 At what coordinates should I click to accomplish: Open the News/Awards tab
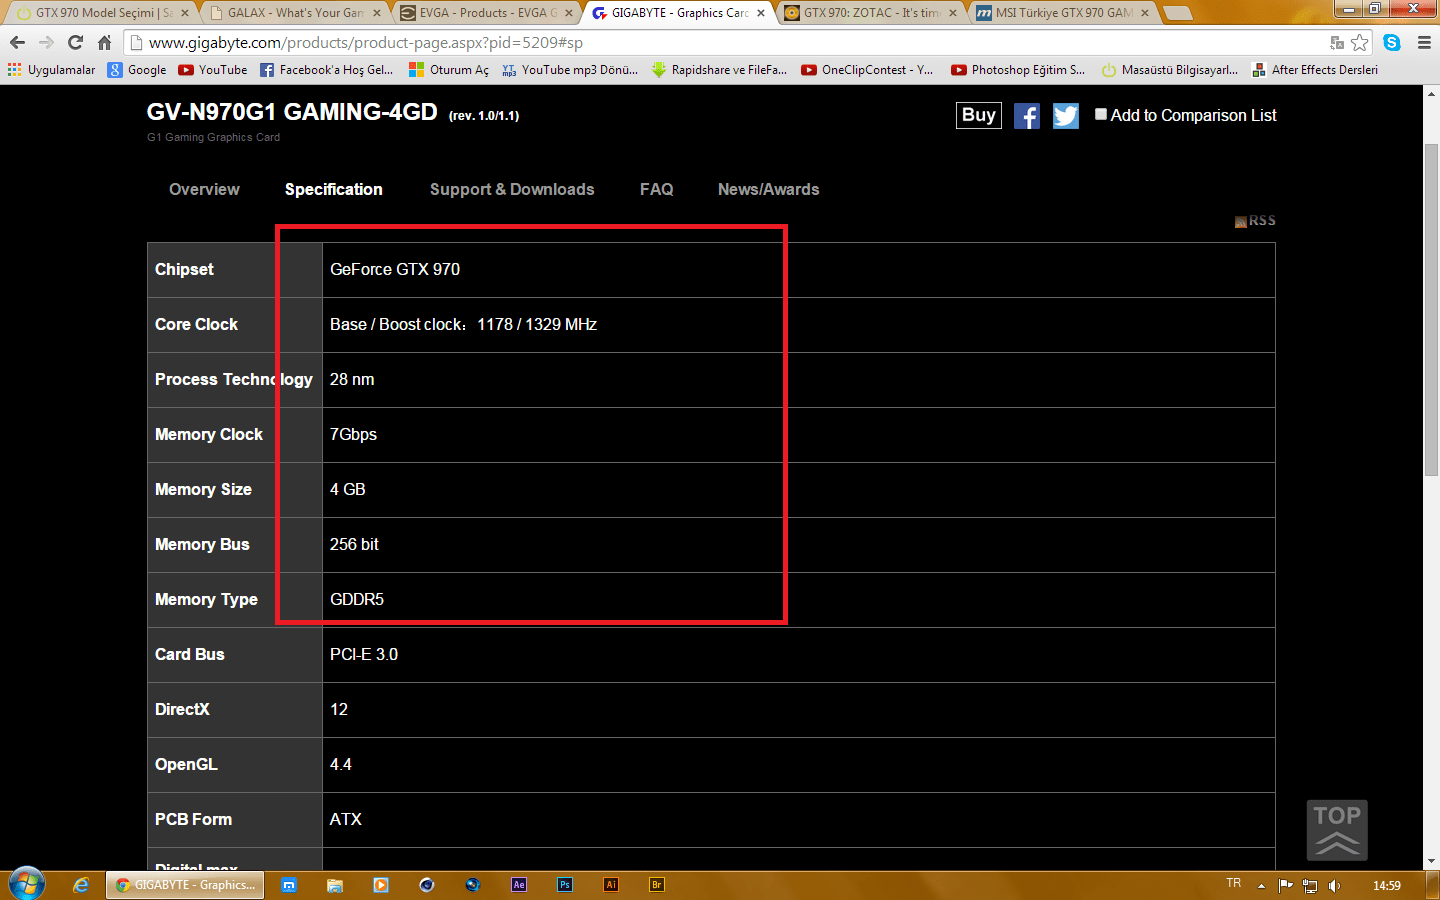tap(769, 190)
